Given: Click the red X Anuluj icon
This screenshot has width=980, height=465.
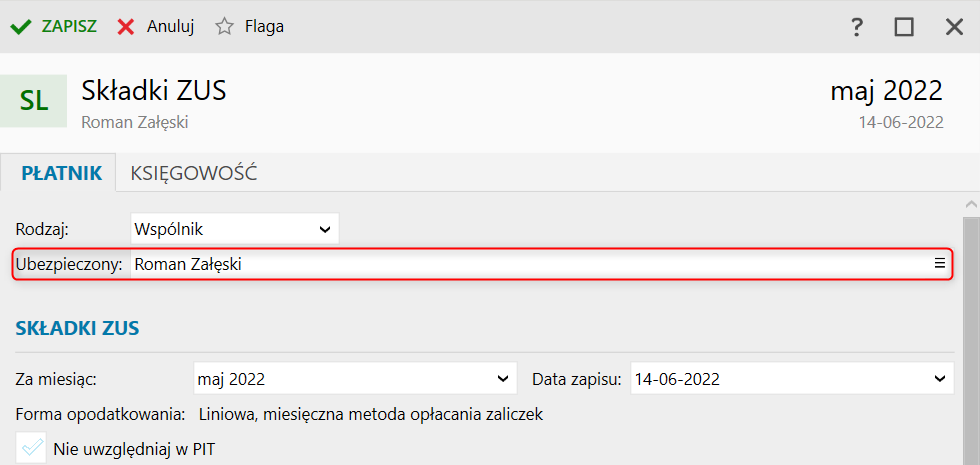Looking at the screenshot, I should click(x=126, y=27).
